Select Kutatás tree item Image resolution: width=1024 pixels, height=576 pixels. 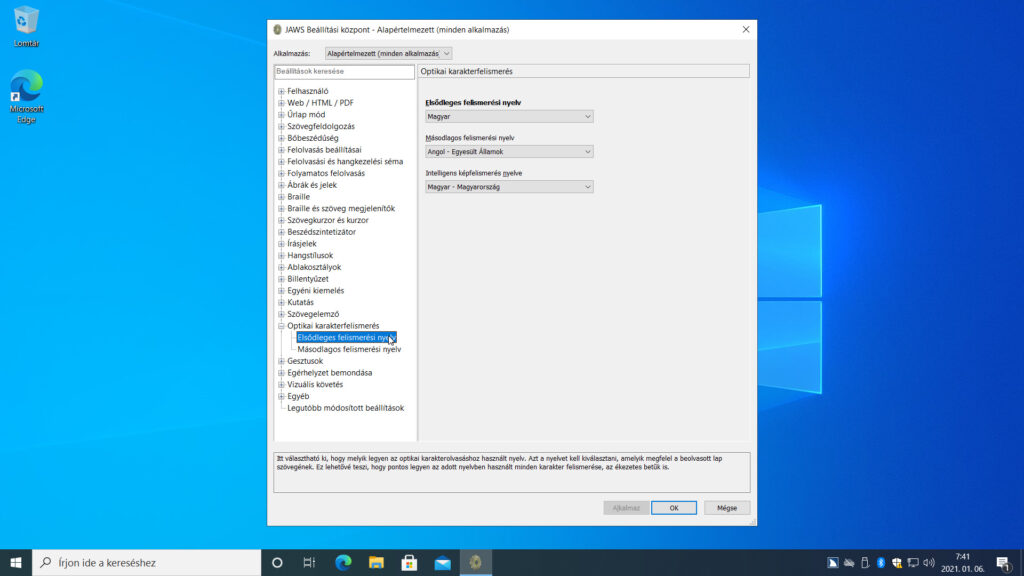300,302
